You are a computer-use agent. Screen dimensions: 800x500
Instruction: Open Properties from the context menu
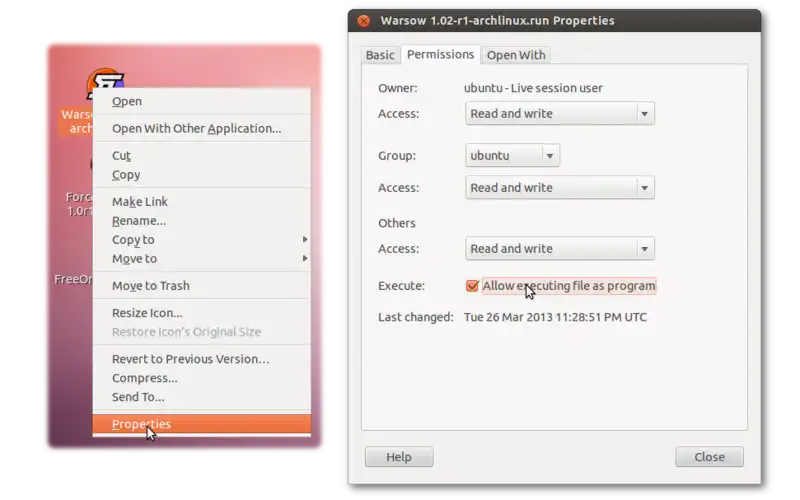pyautogui.click(x=202, y=424)
